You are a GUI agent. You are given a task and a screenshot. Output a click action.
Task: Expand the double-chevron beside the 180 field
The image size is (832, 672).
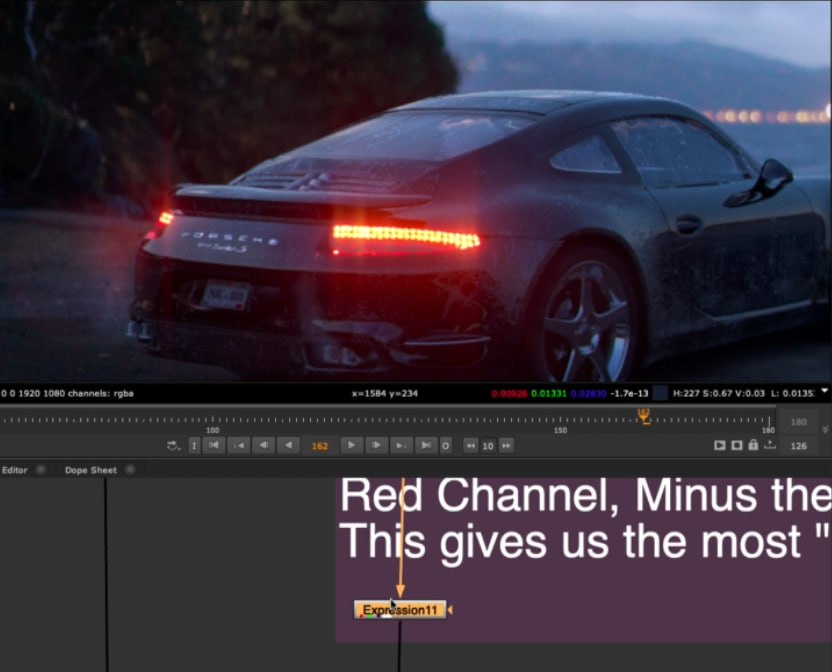point(825,429)
